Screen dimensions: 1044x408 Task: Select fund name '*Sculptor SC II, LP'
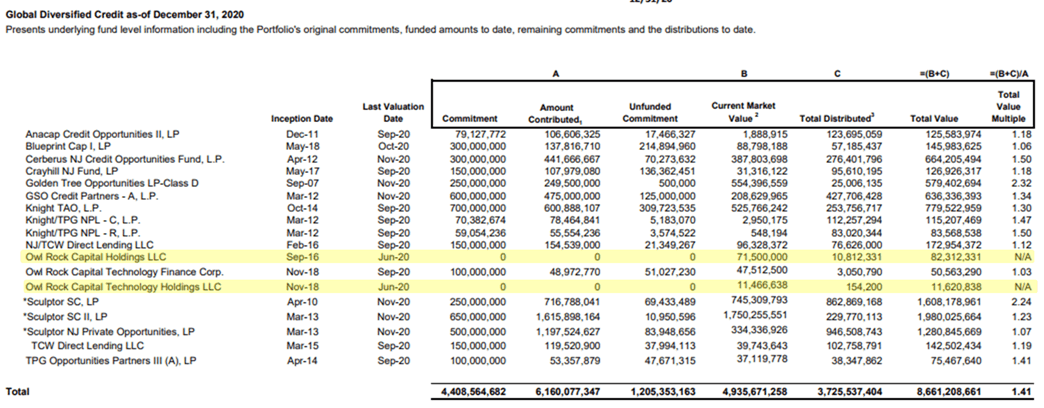click(x=65, y=317)
